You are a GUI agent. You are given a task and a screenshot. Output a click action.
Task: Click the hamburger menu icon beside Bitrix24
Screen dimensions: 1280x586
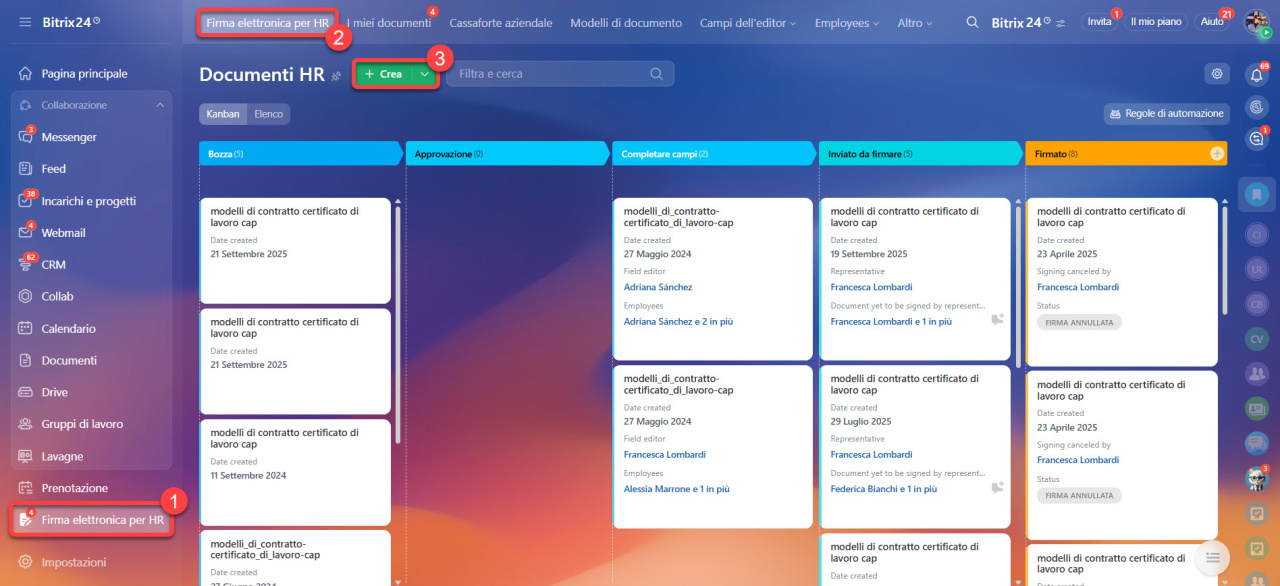pos(25,22)
